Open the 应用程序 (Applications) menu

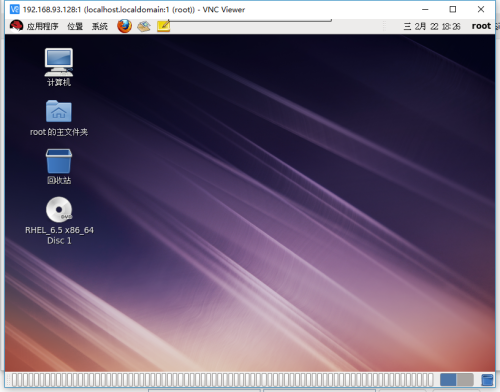[x=42, y=26]
